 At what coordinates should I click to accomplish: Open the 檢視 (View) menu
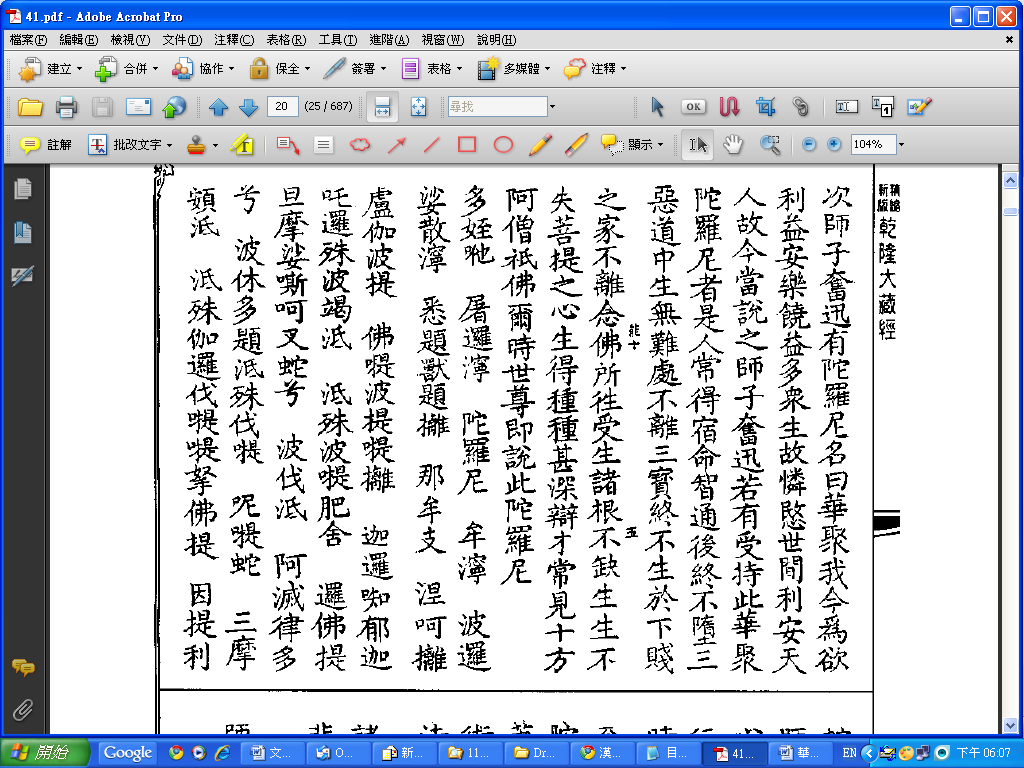(130, 40)
